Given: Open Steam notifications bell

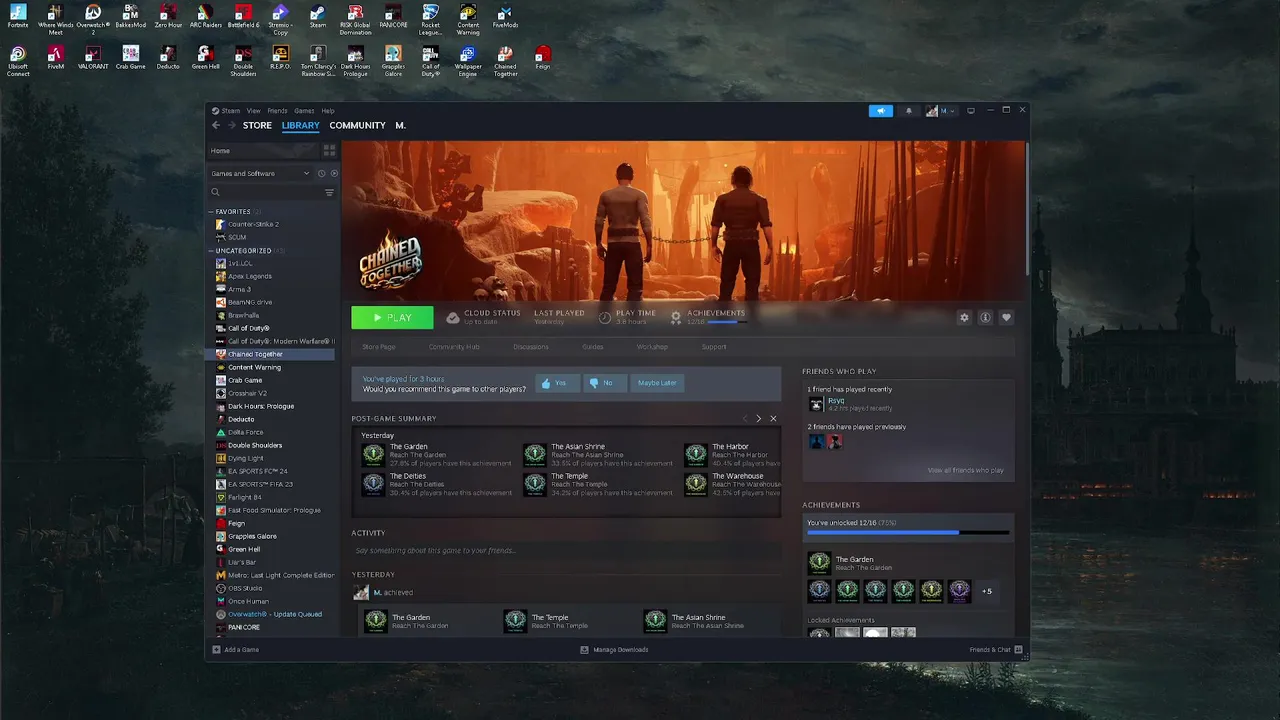Looking at the screenshot, I should click(x=908, y=111).
